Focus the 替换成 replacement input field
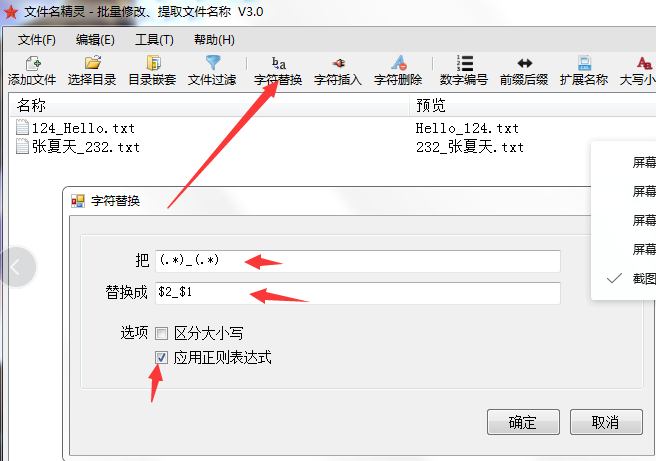Image resolution: width=656 pixels, height=461 pixels. click(x=358, y=293)
